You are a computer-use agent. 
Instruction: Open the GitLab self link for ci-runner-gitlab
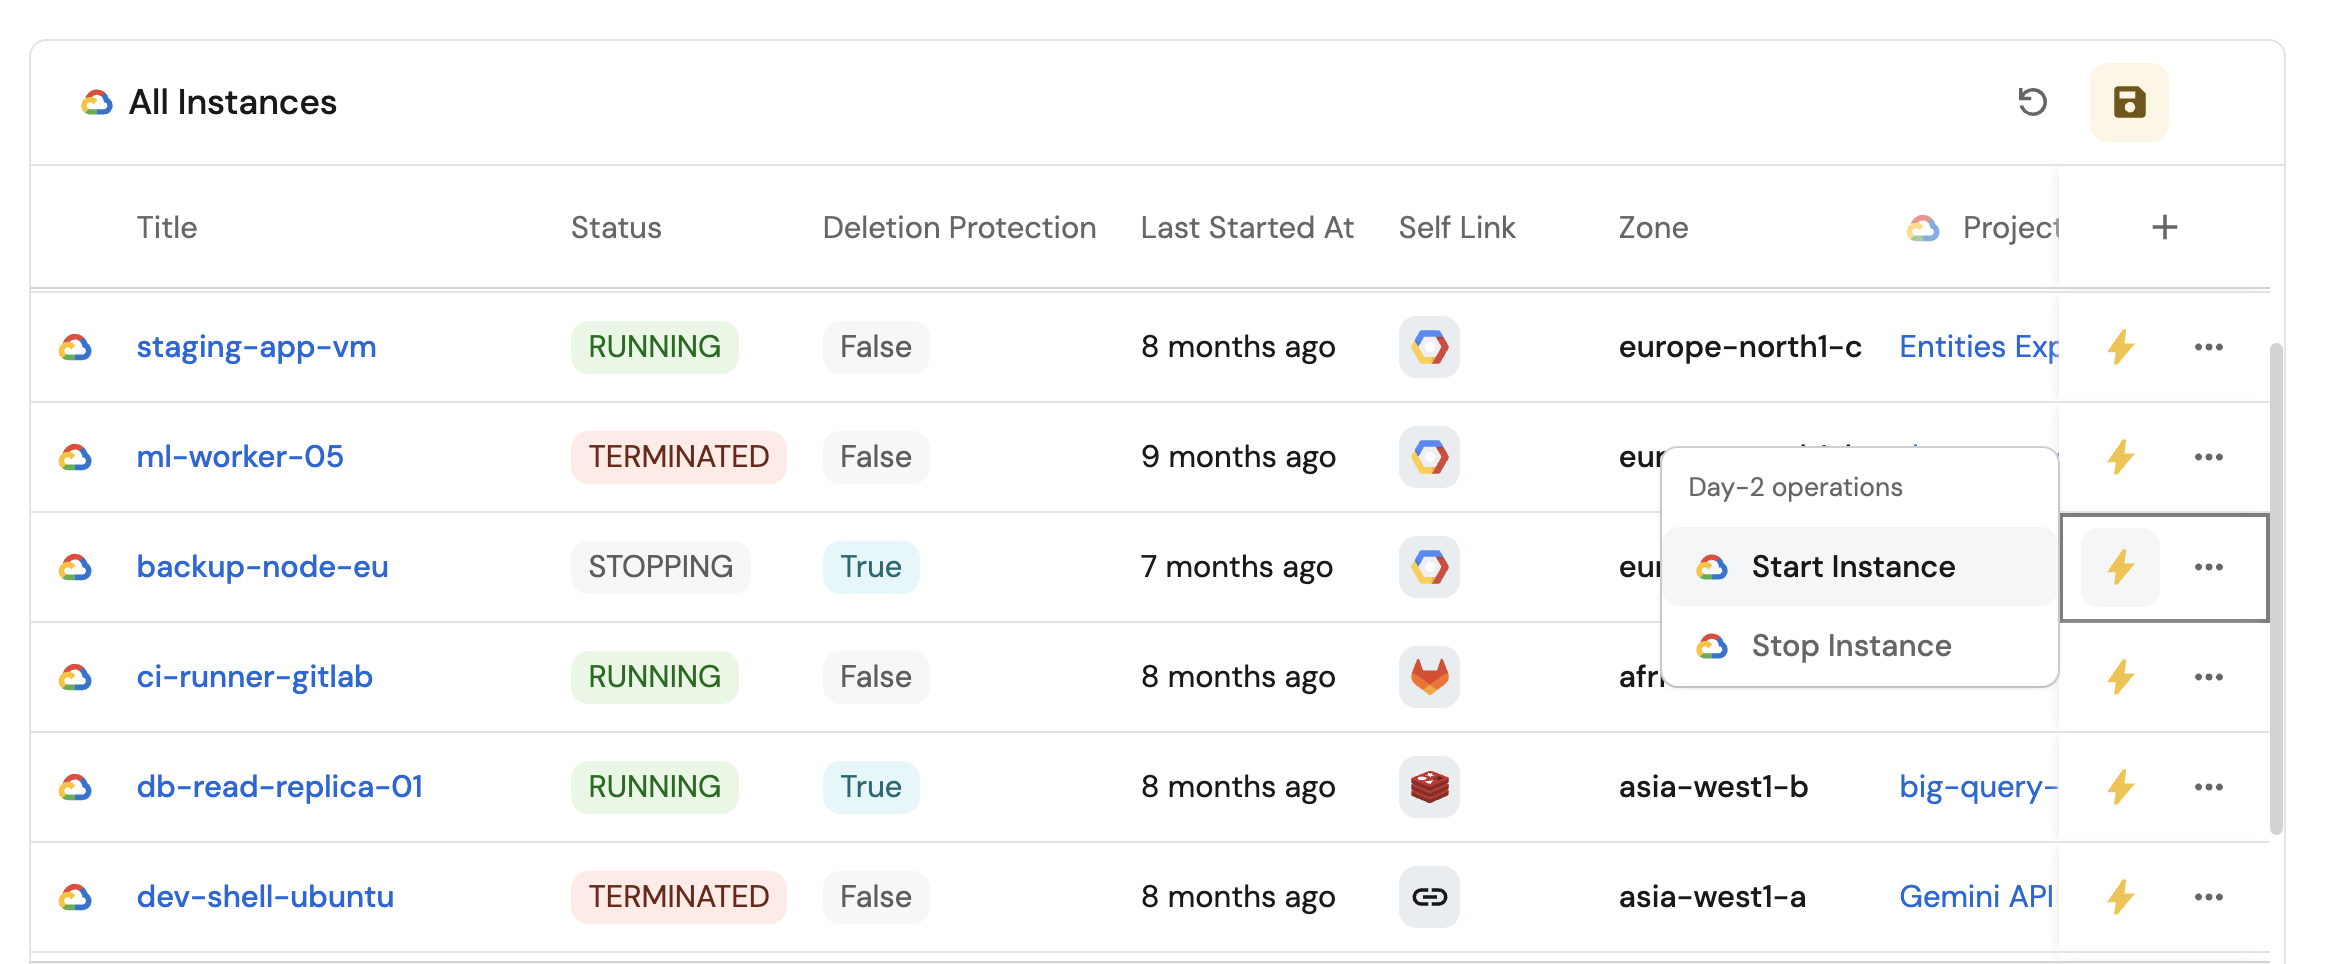[1429, 677]
